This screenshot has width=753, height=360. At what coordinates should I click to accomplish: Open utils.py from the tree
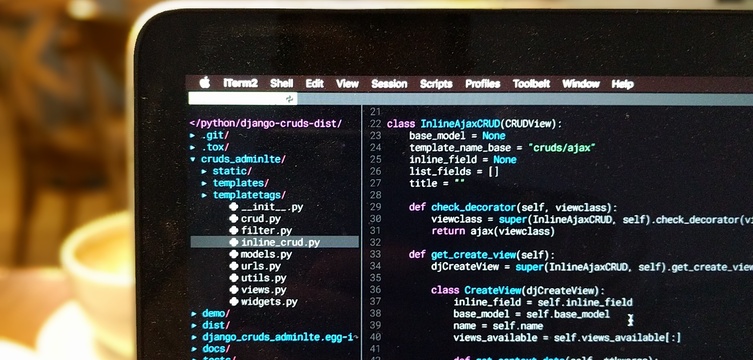(263, 278)
